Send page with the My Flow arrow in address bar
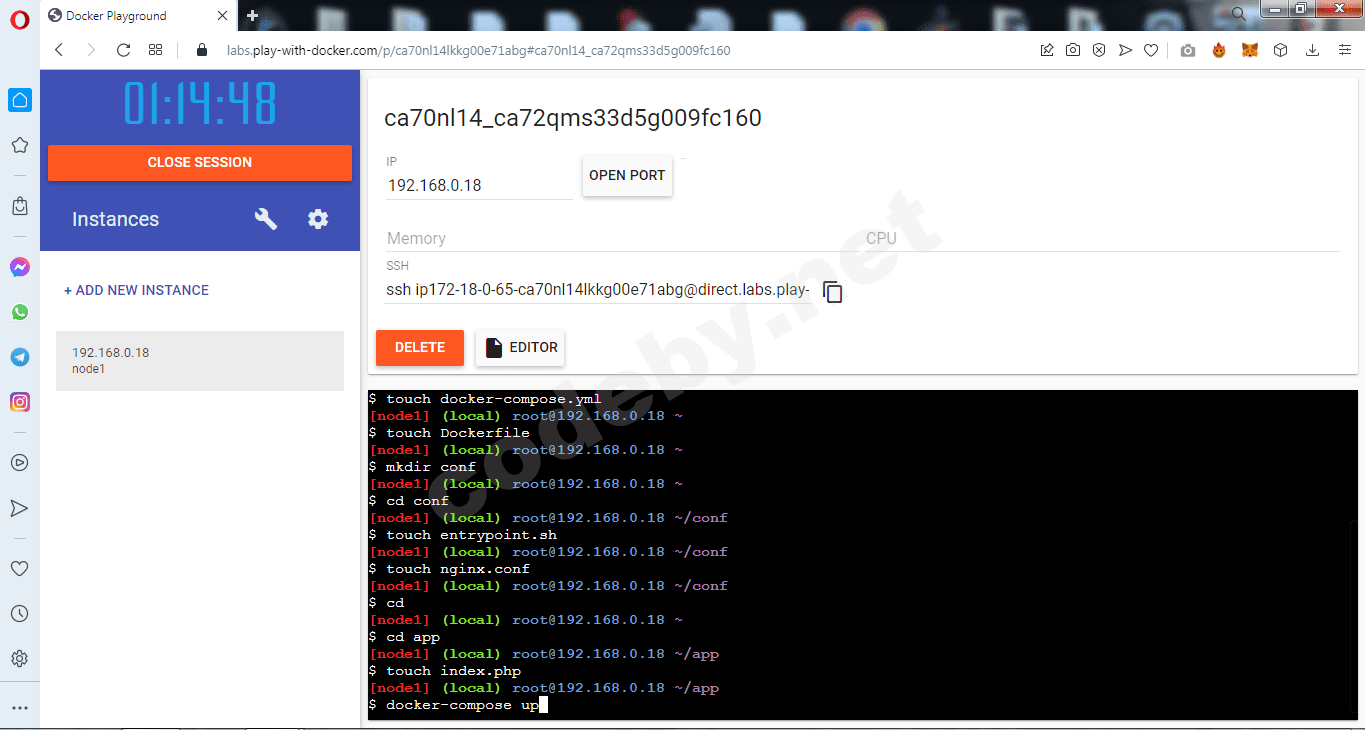 [1125, 50]
